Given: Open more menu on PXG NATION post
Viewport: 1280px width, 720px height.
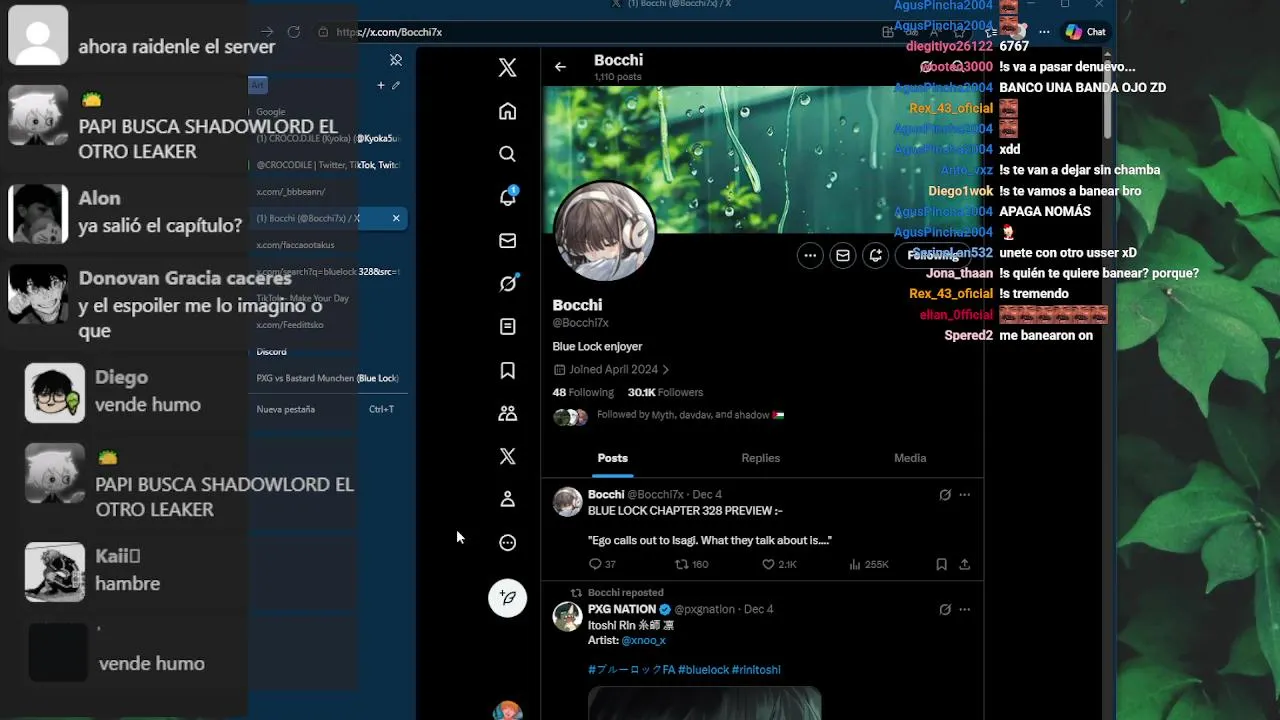Looking at the screenshot, I should [x=964, y=609].
